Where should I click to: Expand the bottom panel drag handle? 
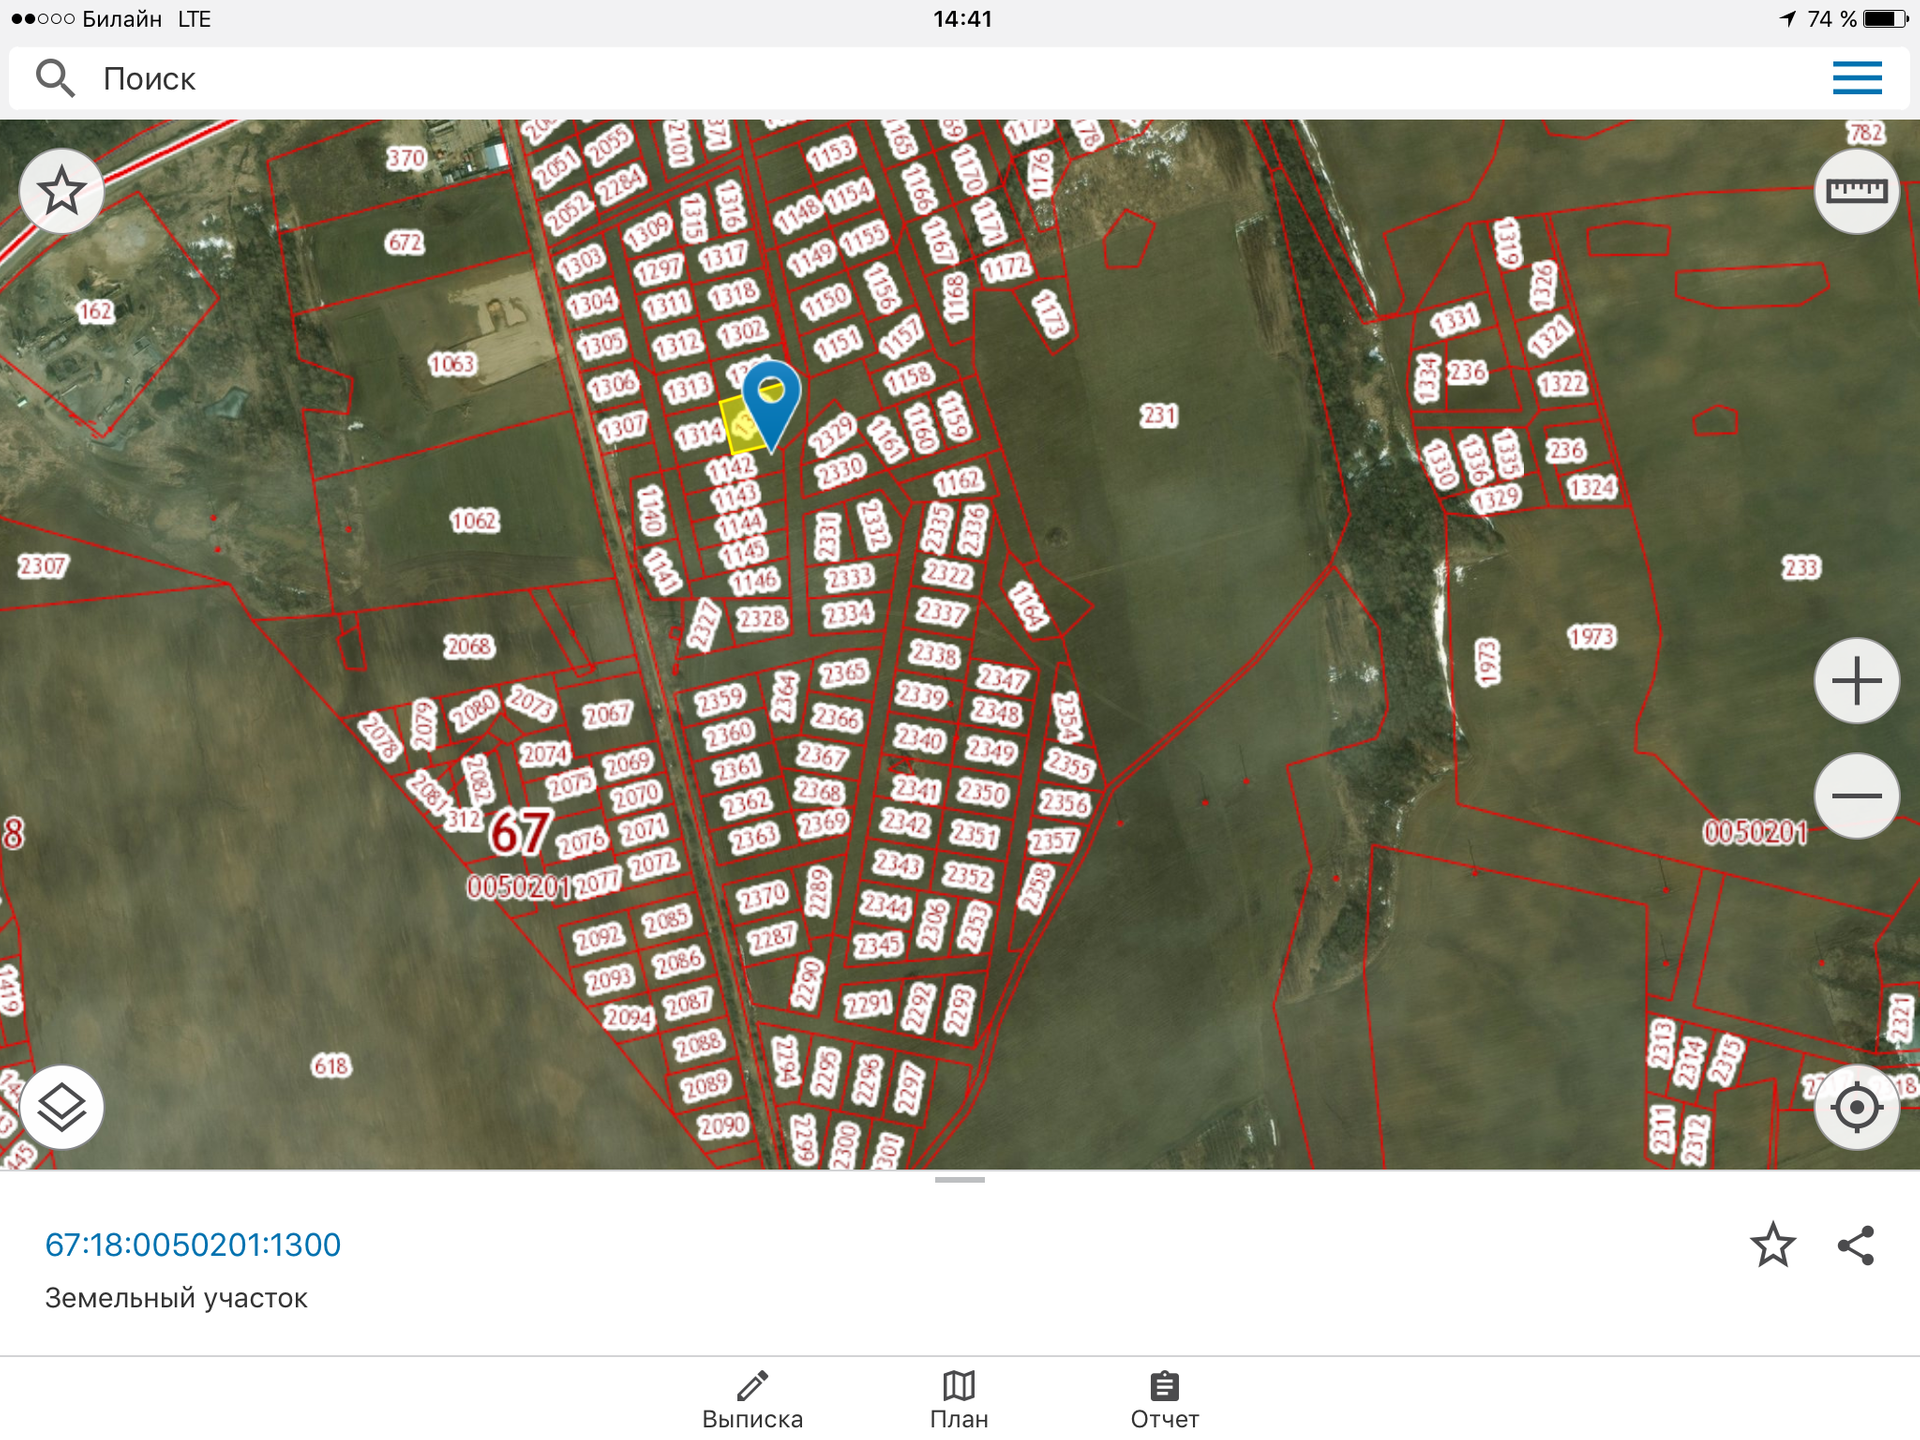(959, 1180)
